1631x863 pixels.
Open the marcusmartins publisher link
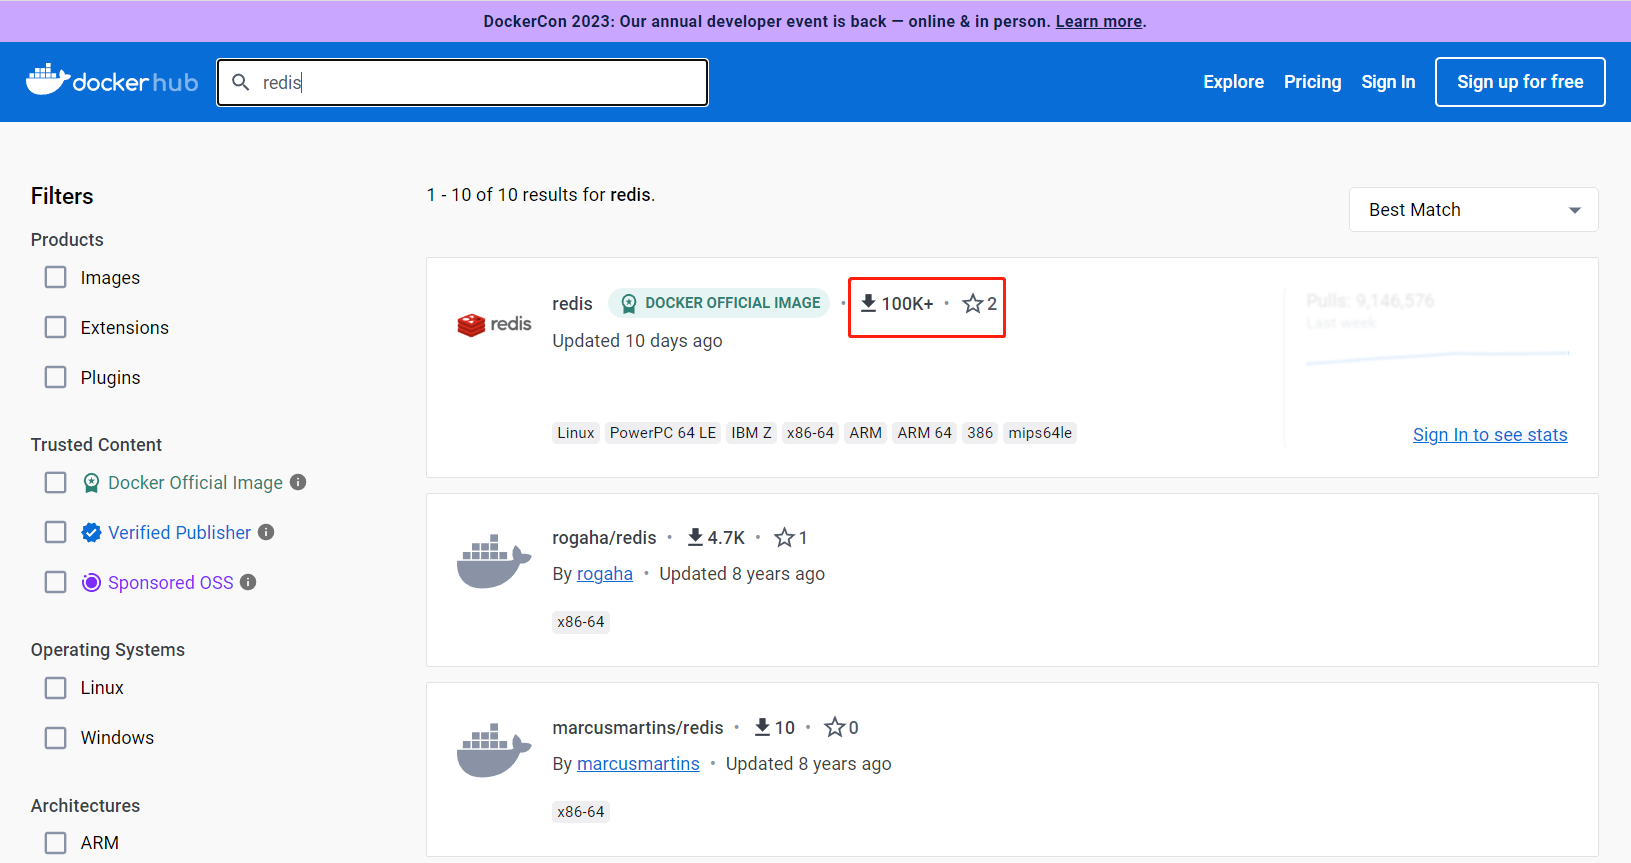pos(638,764)
